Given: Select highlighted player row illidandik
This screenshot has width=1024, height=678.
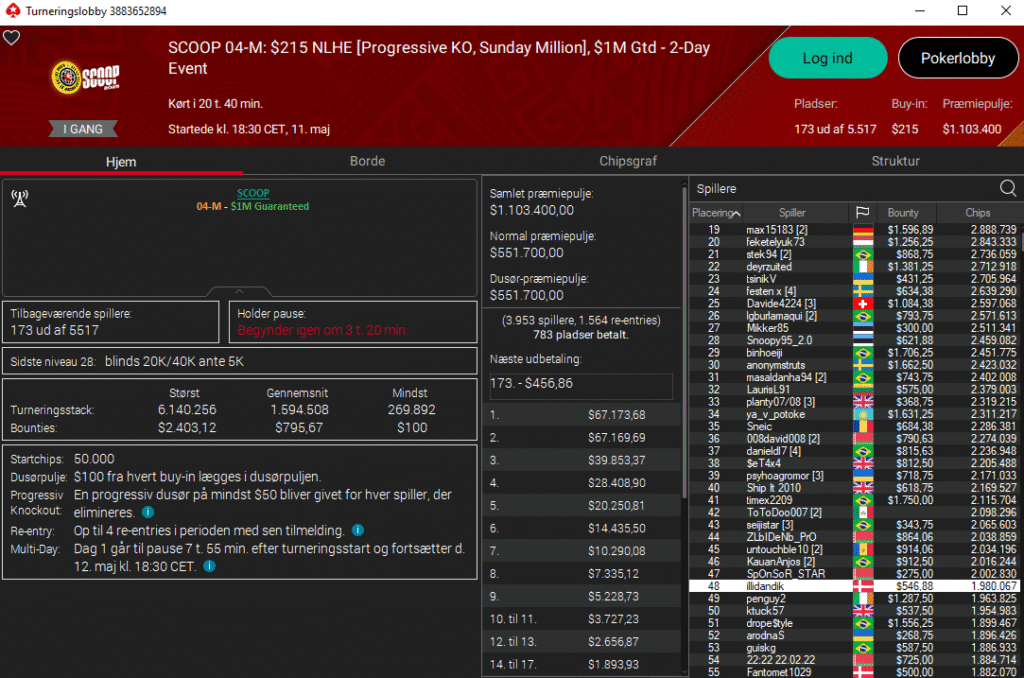Looking at the screenshot, I should tap(854, 587).
